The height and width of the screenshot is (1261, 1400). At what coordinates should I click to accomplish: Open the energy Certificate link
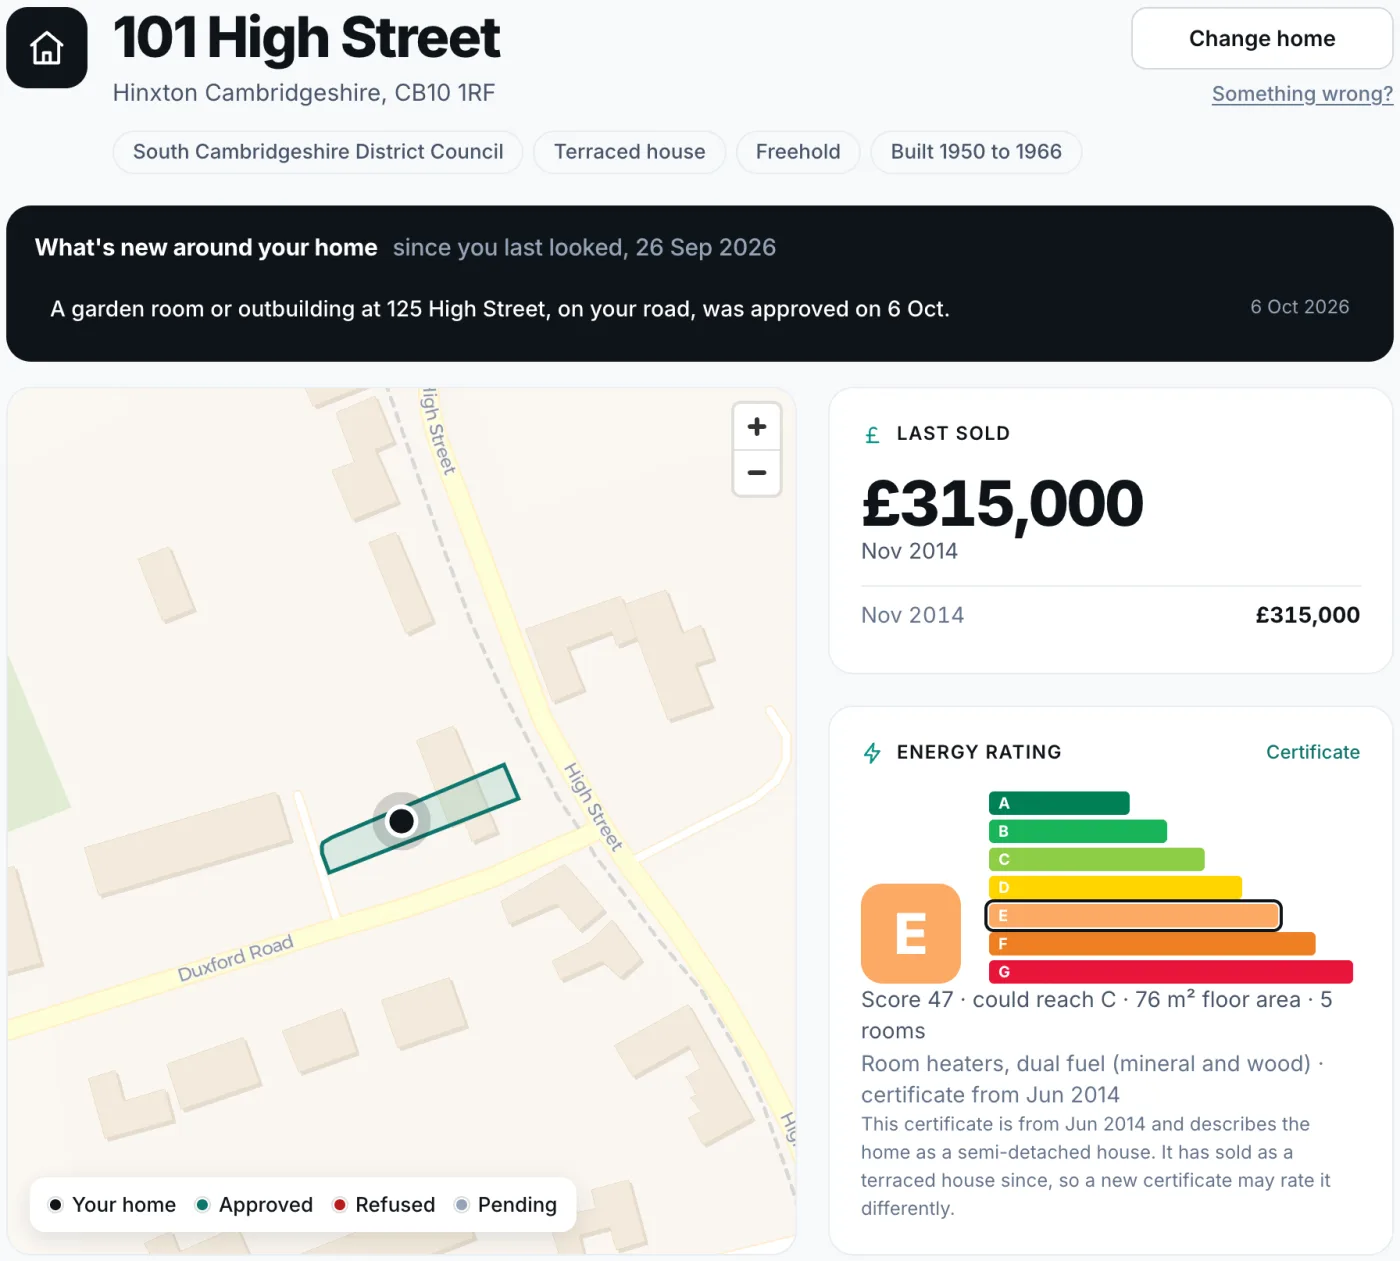click(x=1313, y=752)
